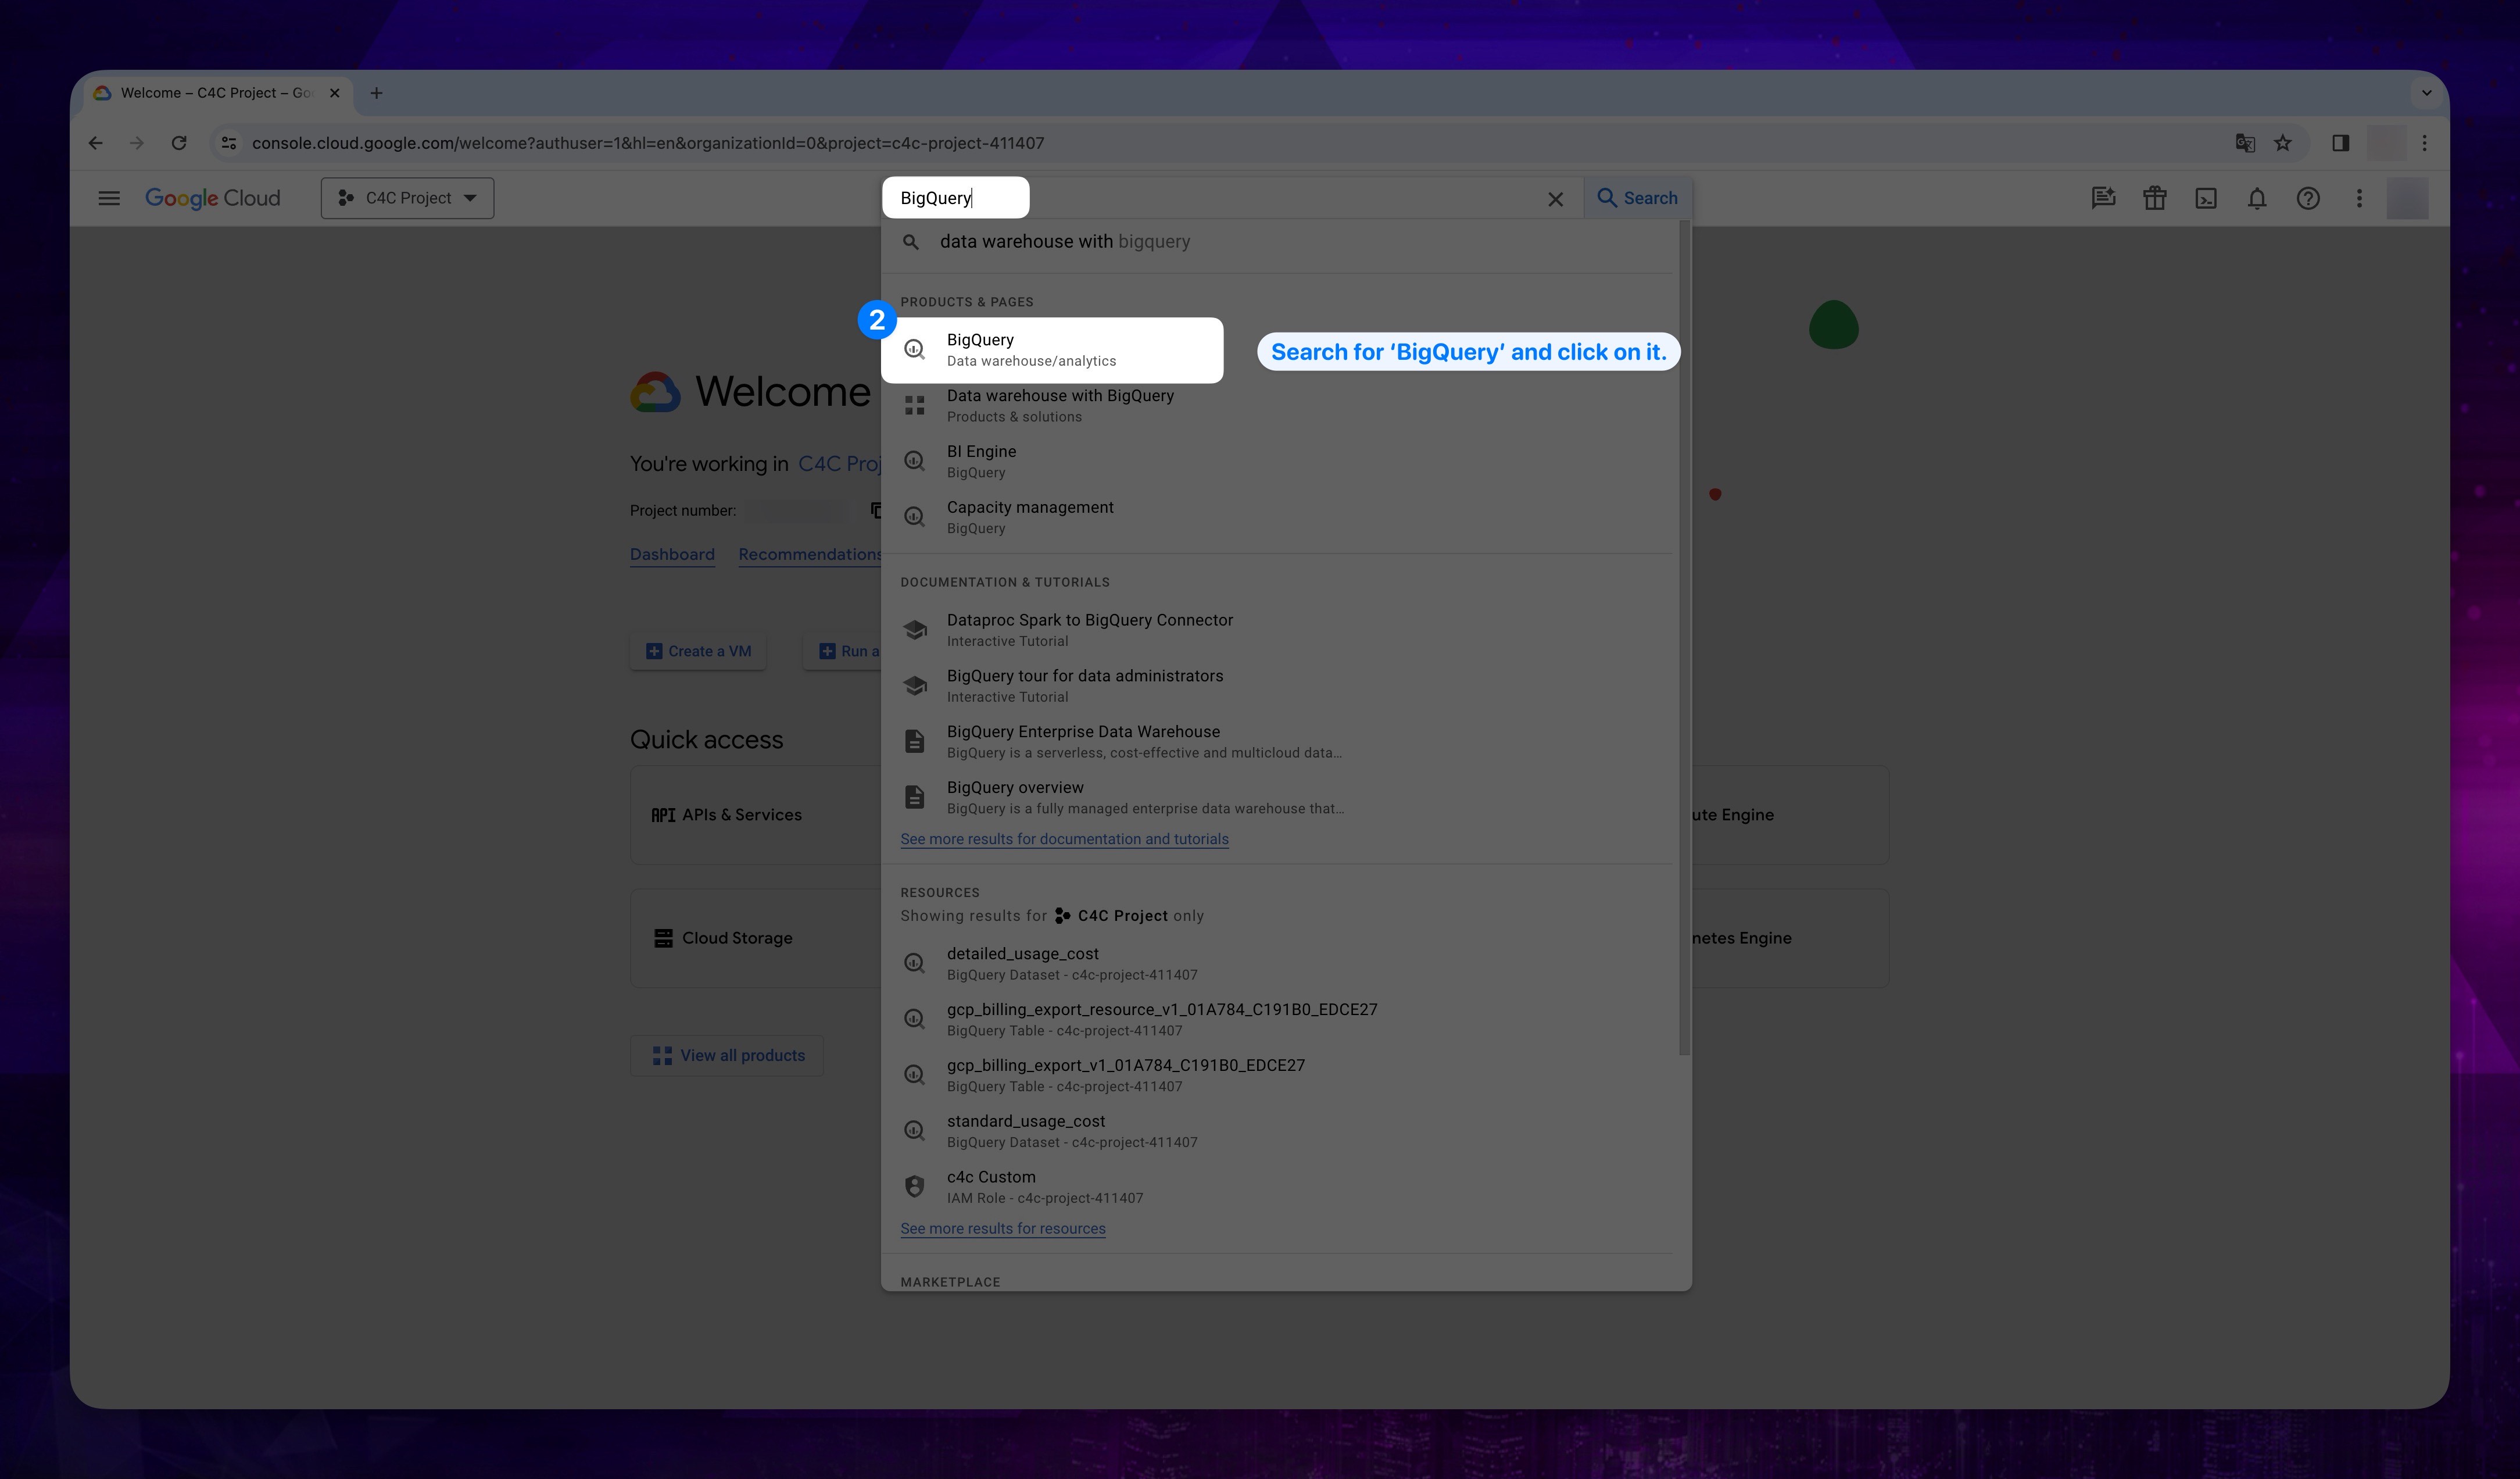Open the tab search chevron
Image resolution: width=2520 pixels, height=1479 pixels.
coord(2426,93)
